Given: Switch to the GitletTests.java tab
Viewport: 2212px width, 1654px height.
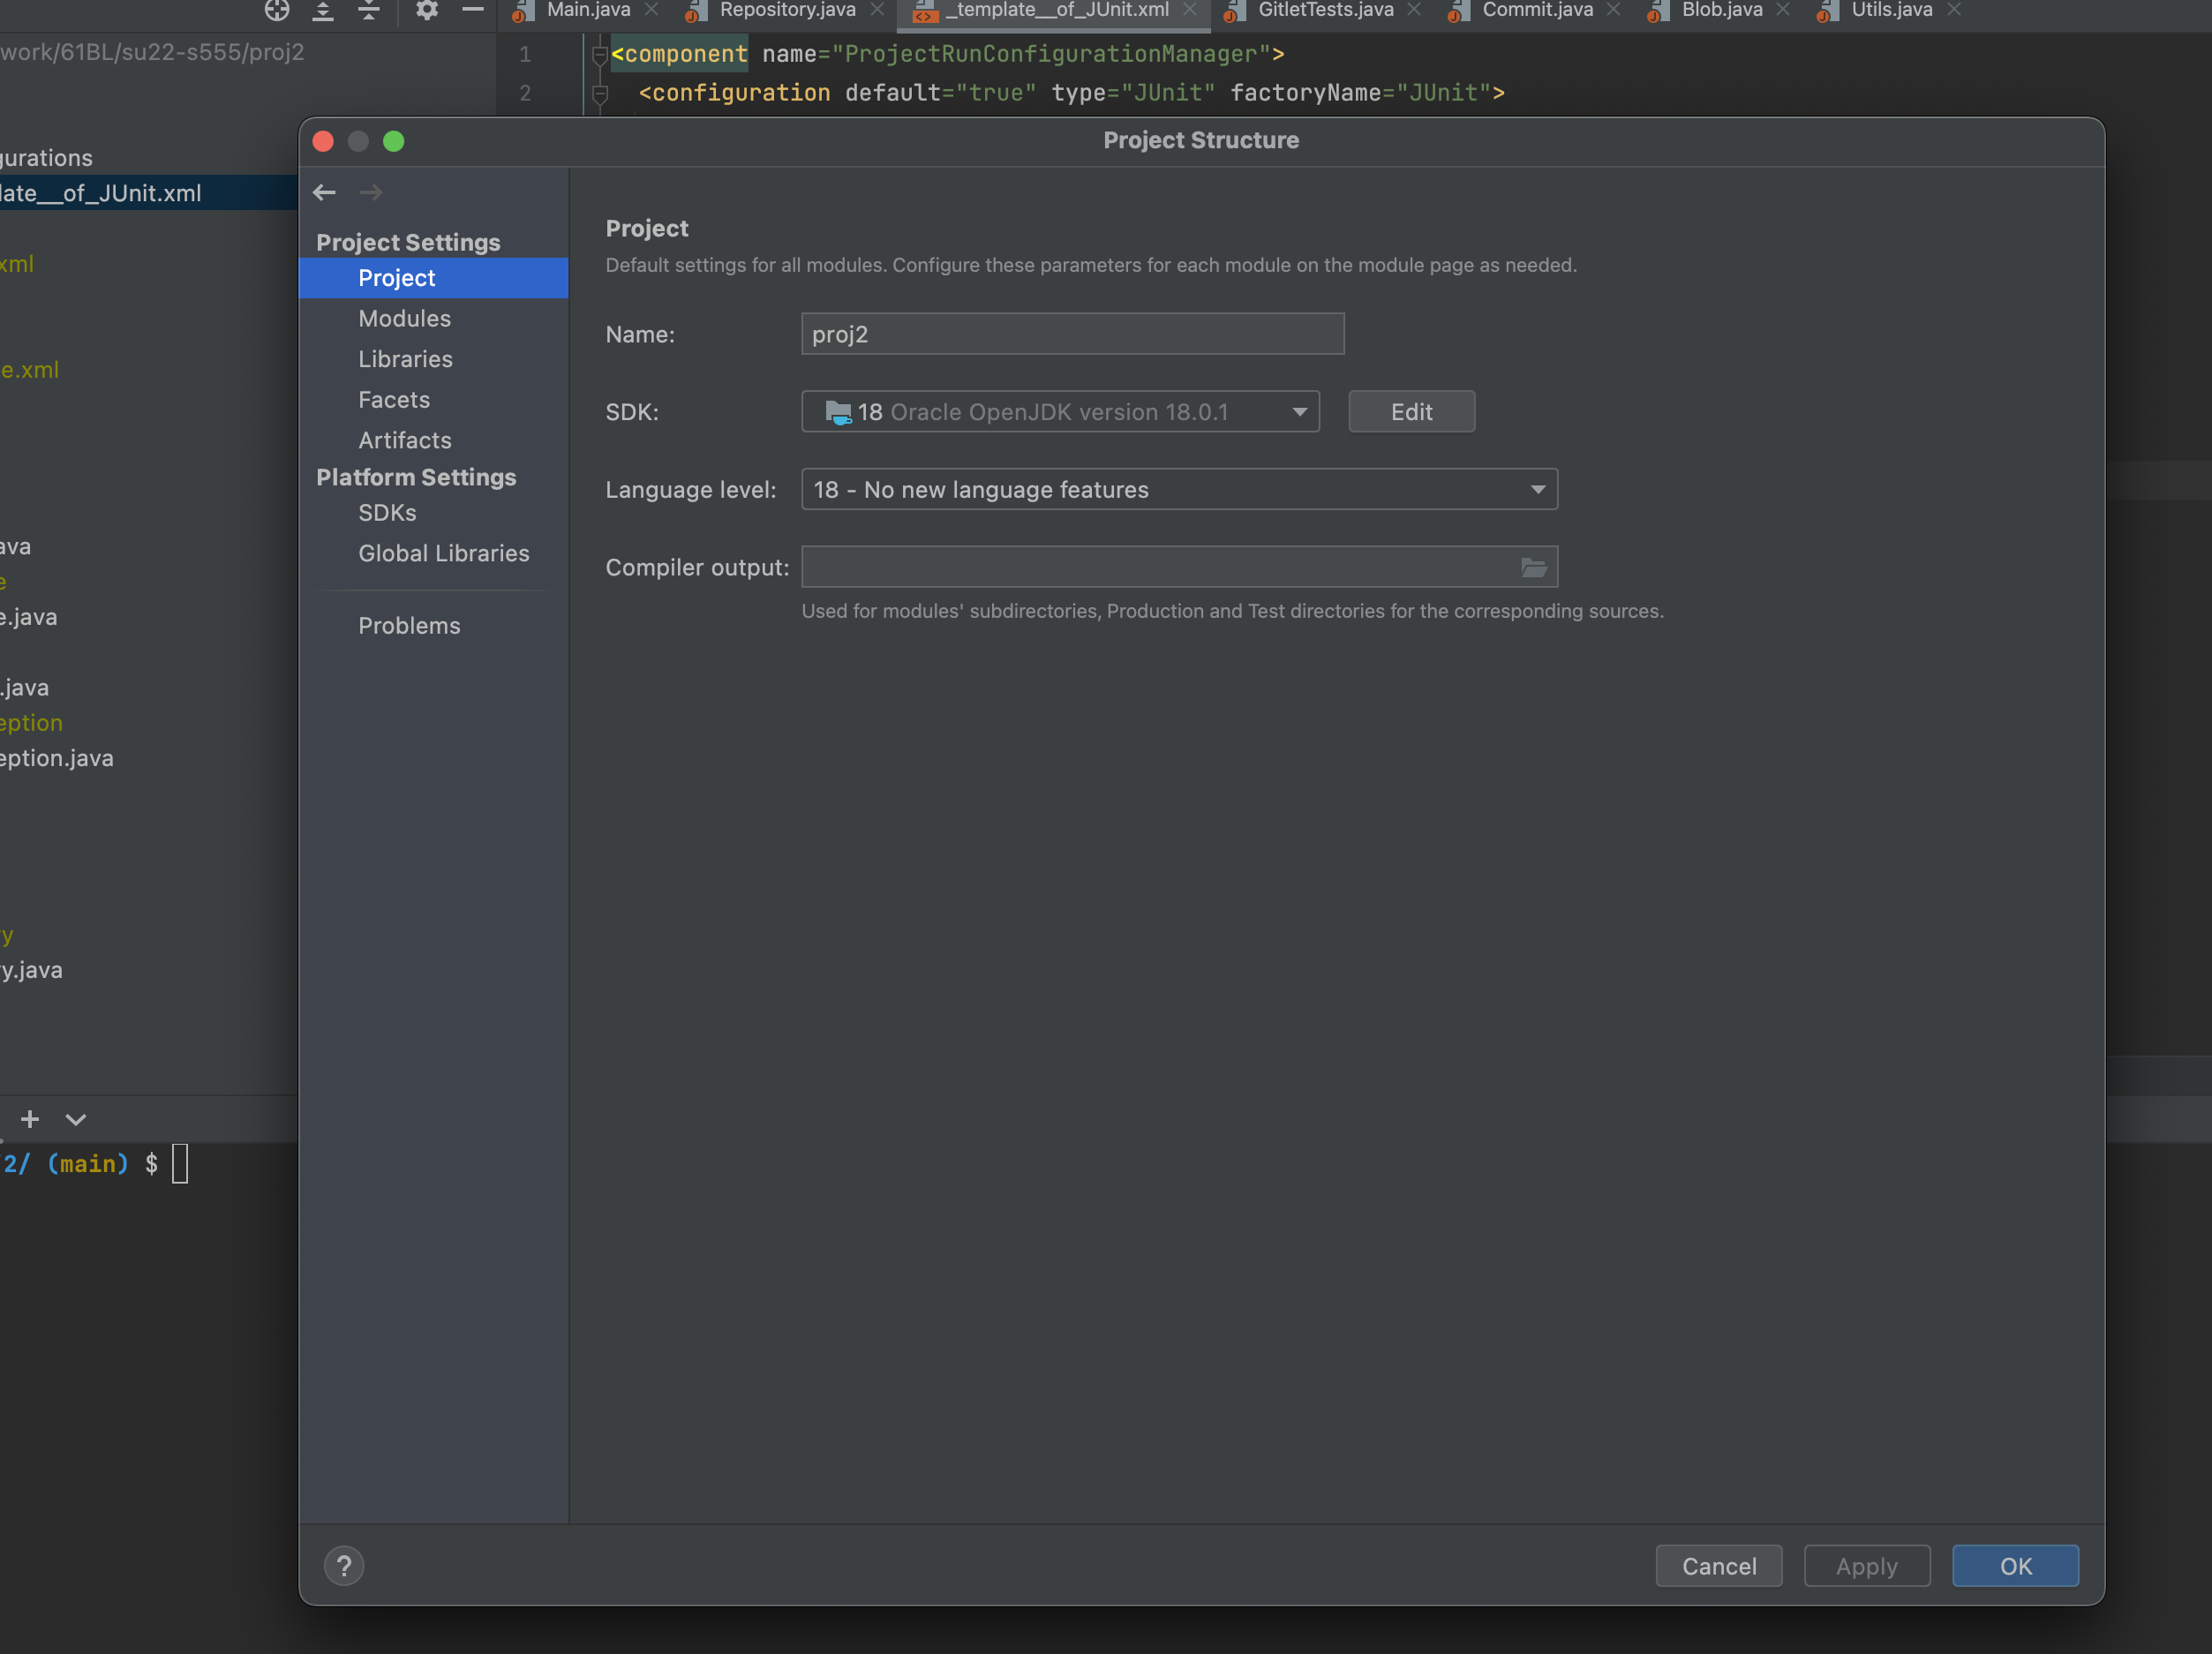Looking at the screenshot, I should coord(1324,10).
